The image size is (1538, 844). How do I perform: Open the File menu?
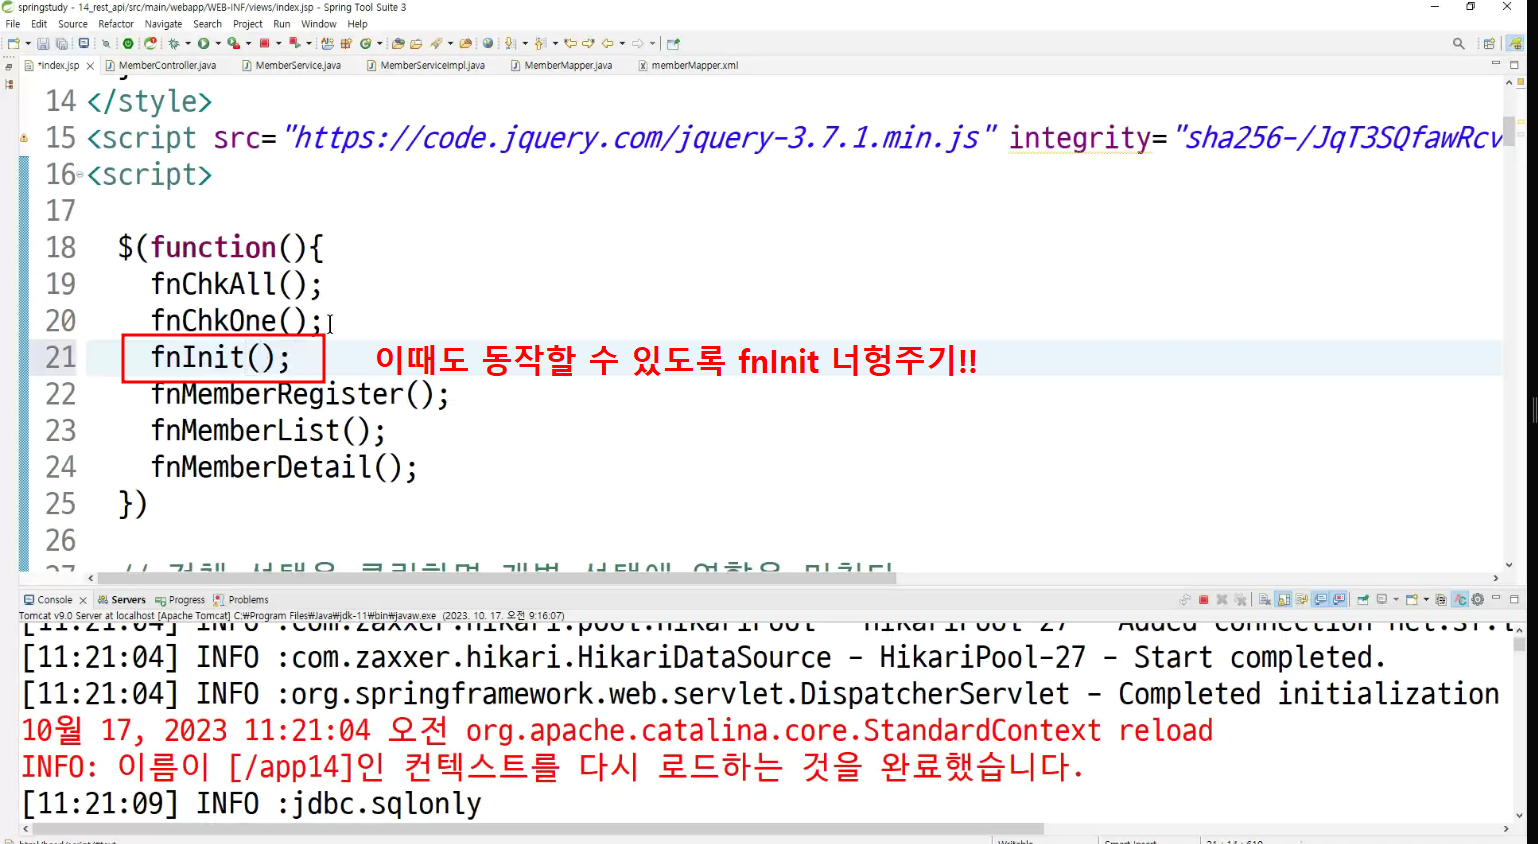[x=13, y=24]
